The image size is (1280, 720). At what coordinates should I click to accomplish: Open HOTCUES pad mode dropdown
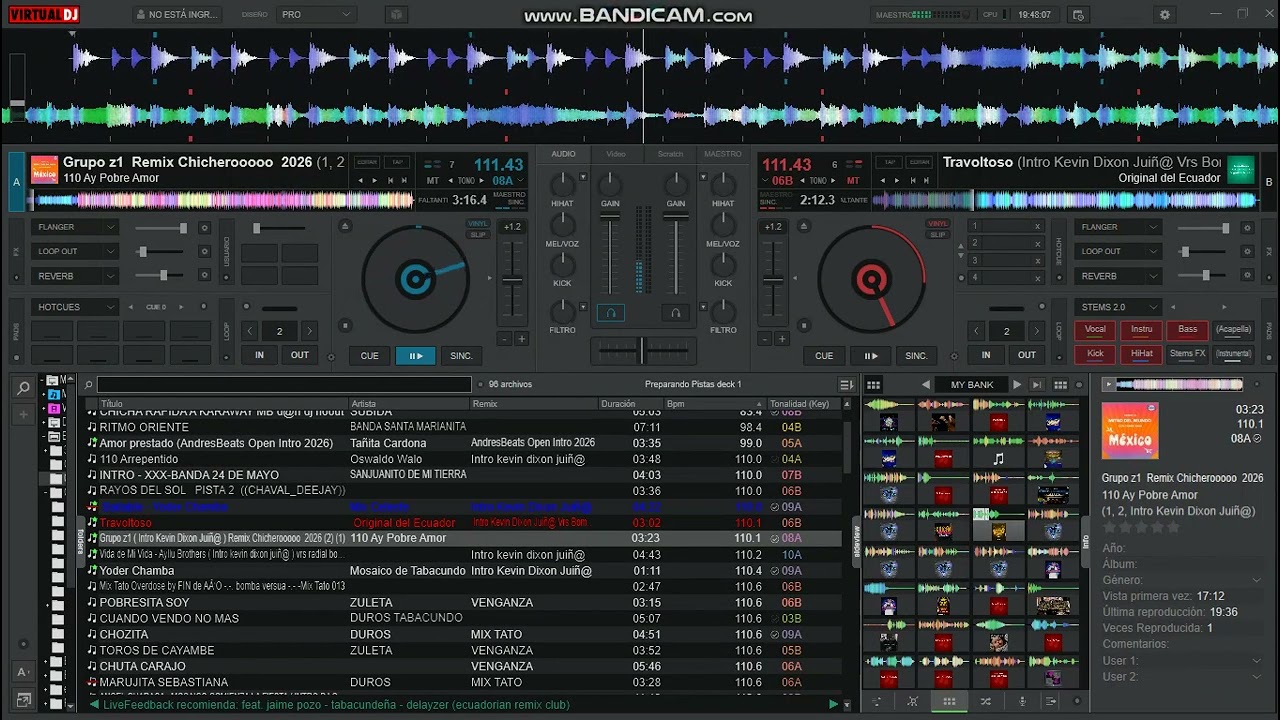click(x=75, y=307)
